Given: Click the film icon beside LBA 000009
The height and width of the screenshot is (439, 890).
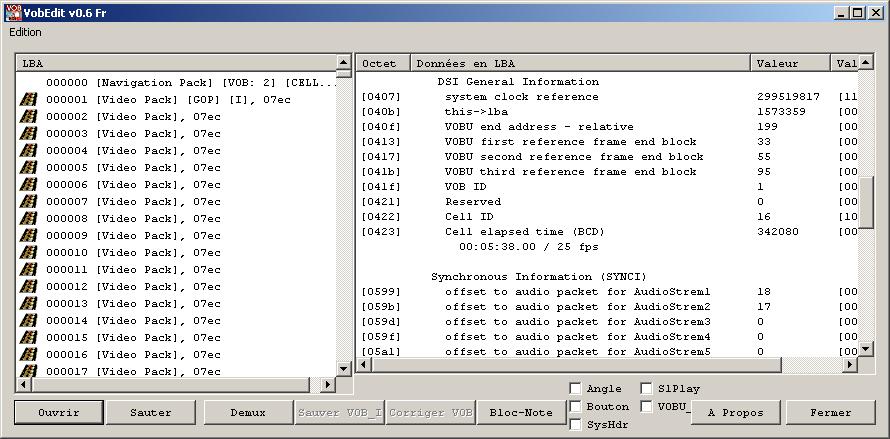Looking at the screenshot, I should click(28, 236).
